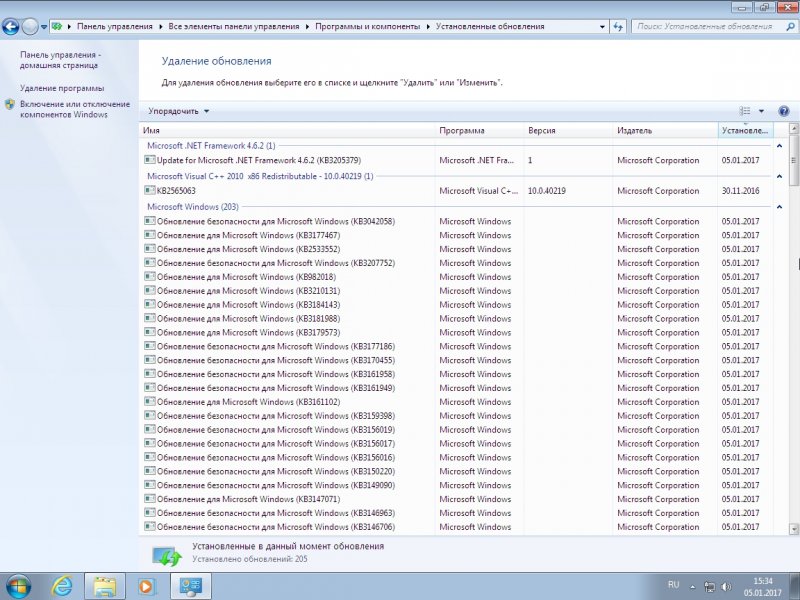The height and width of the screenshot is (600, 800).
Task: Click icon of update KB3184143
Action: [149, 304]
